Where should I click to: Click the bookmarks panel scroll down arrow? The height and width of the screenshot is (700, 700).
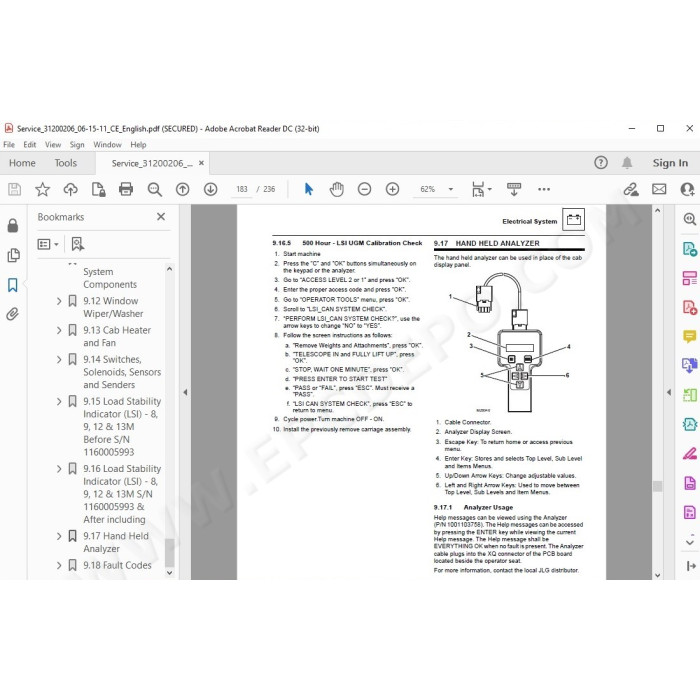click(169, 572)
